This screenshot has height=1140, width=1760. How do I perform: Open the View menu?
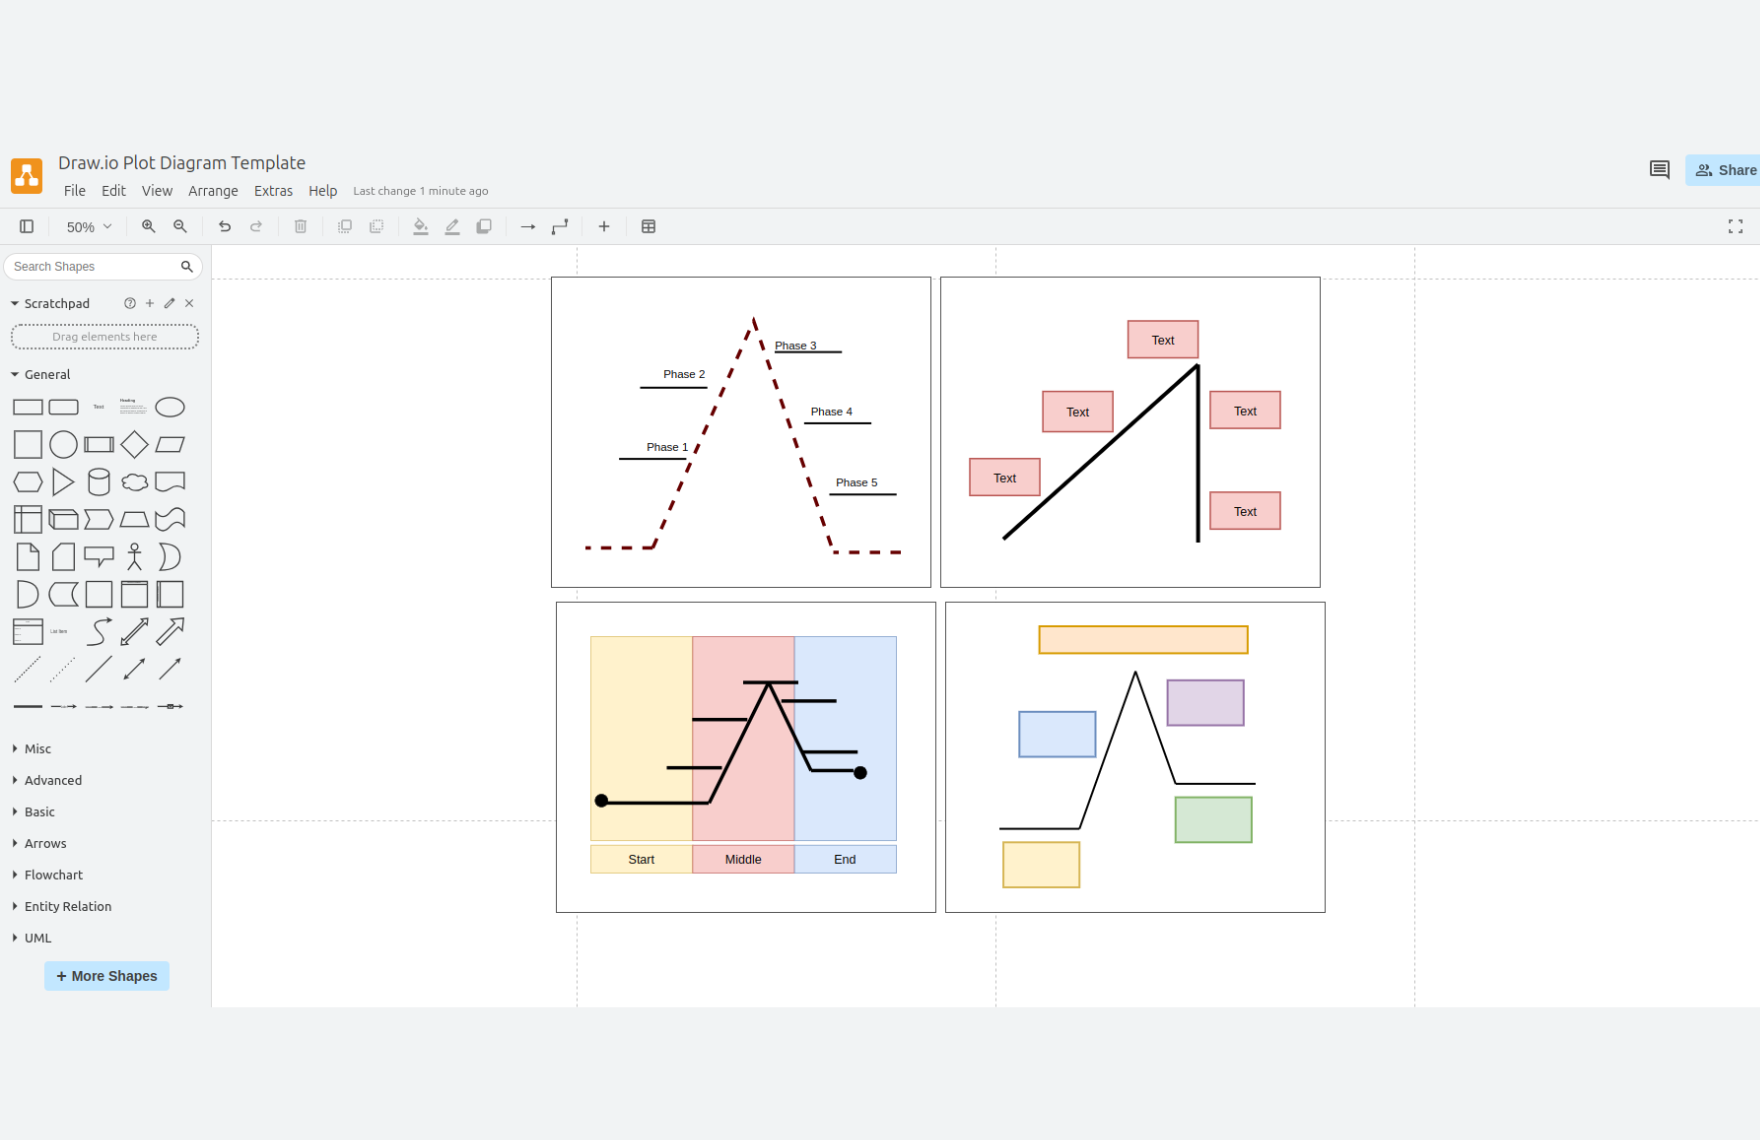[157, 191]
